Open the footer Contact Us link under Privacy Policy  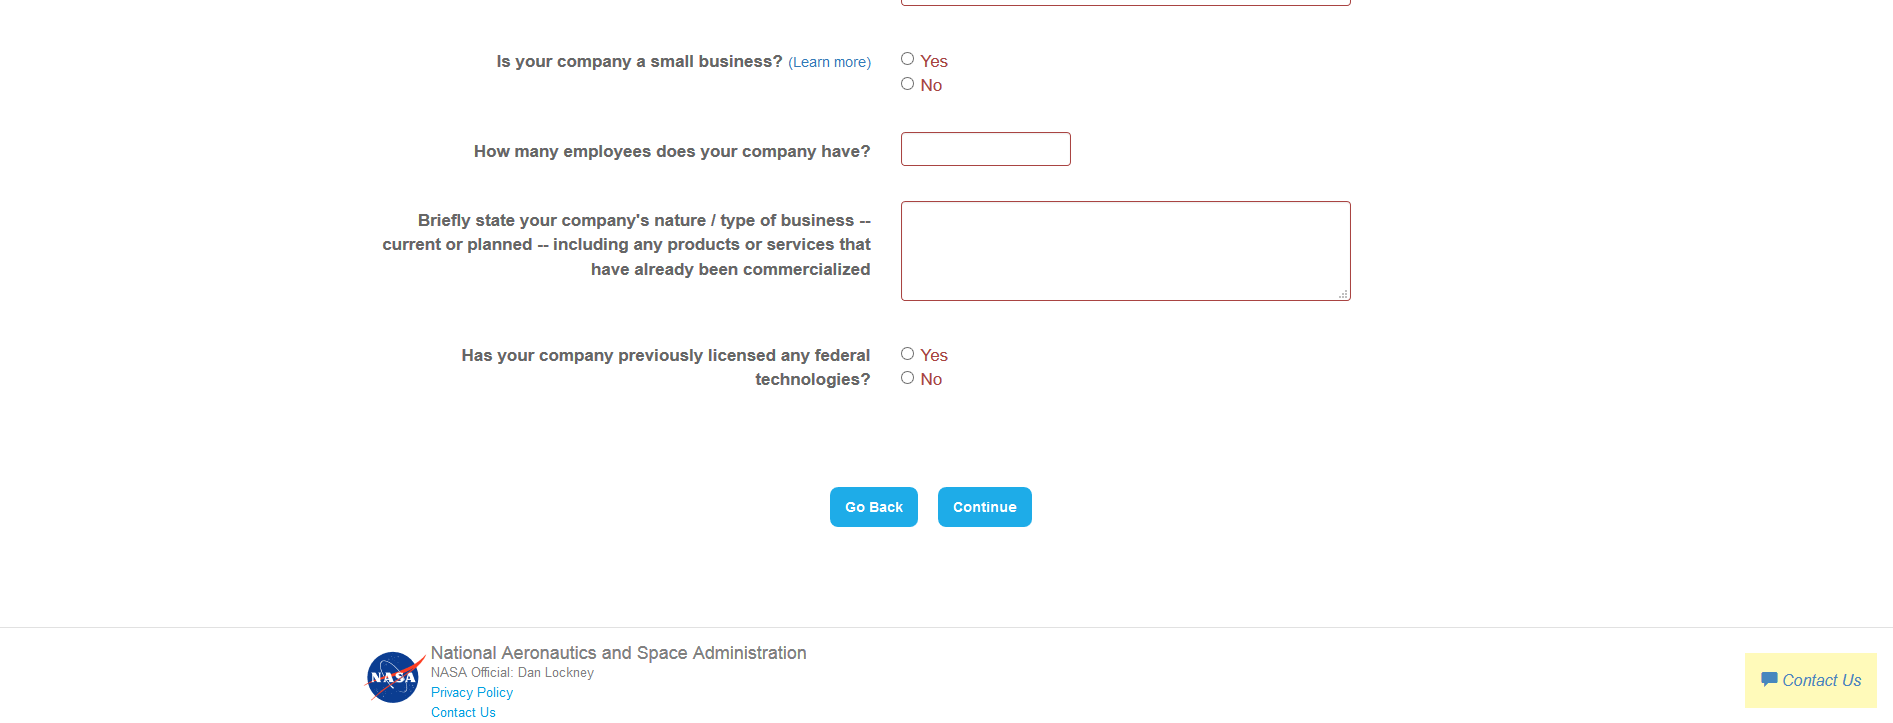click(463, 712)
